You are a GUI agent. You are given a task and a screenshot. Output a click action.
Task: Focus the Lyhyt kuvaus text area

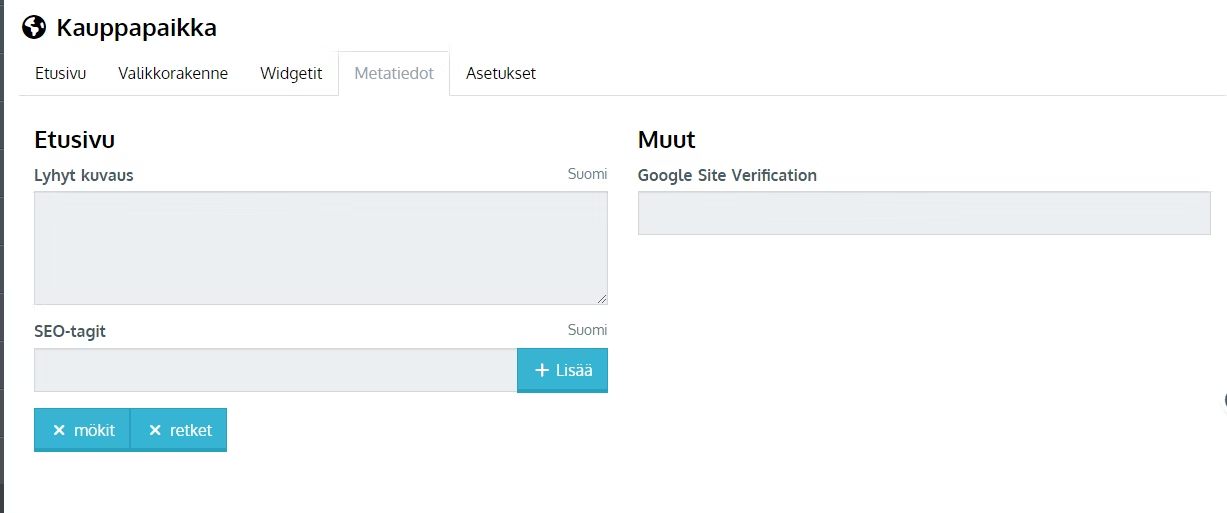point(321,248)
